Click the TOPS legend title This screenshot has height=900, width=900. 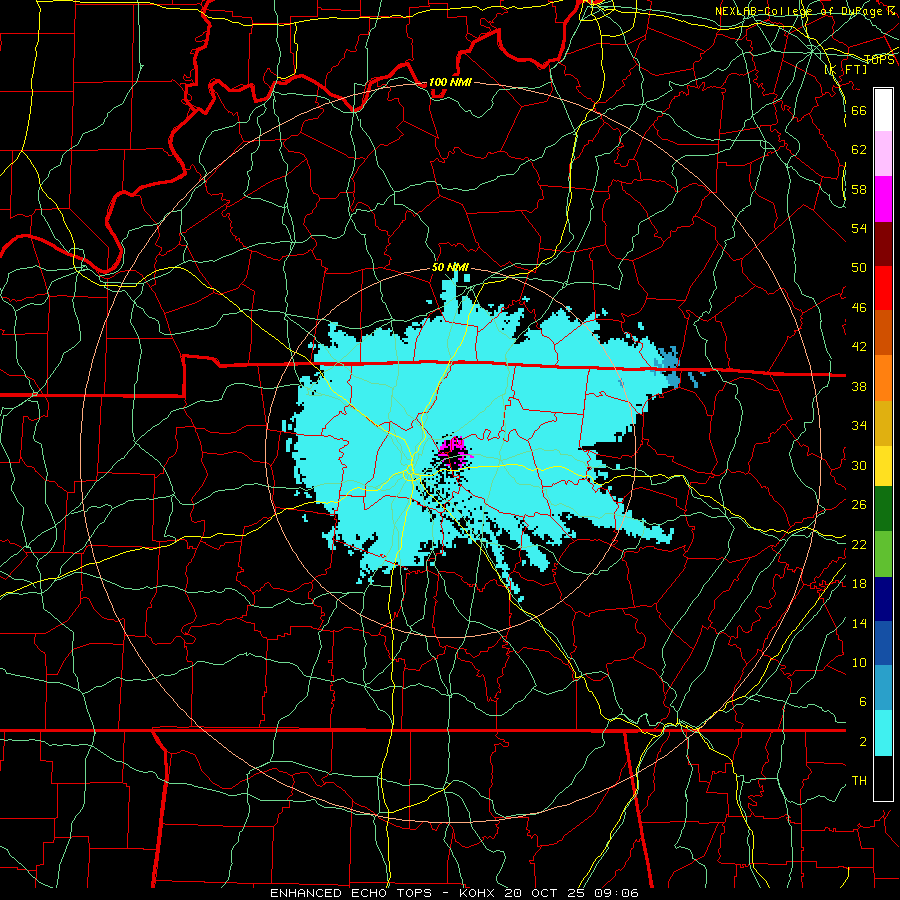[x=879, y=60]
